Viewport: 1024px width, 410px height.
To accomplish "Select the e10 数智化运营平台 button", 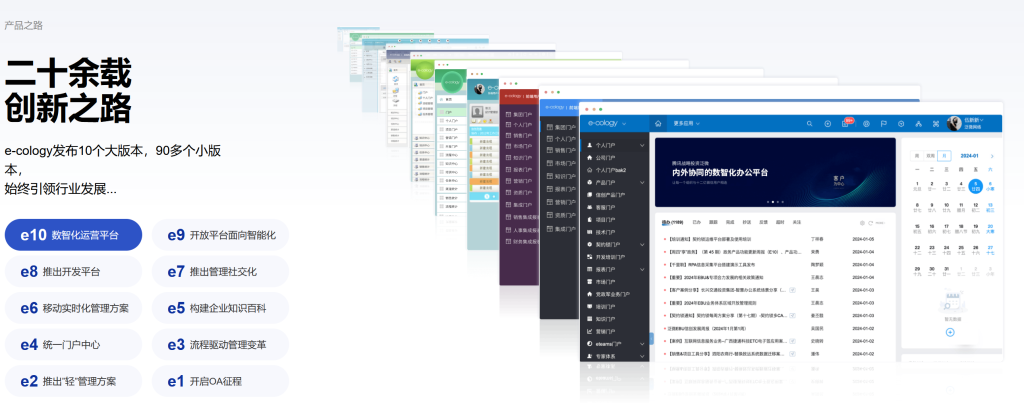I will (73, 235).
